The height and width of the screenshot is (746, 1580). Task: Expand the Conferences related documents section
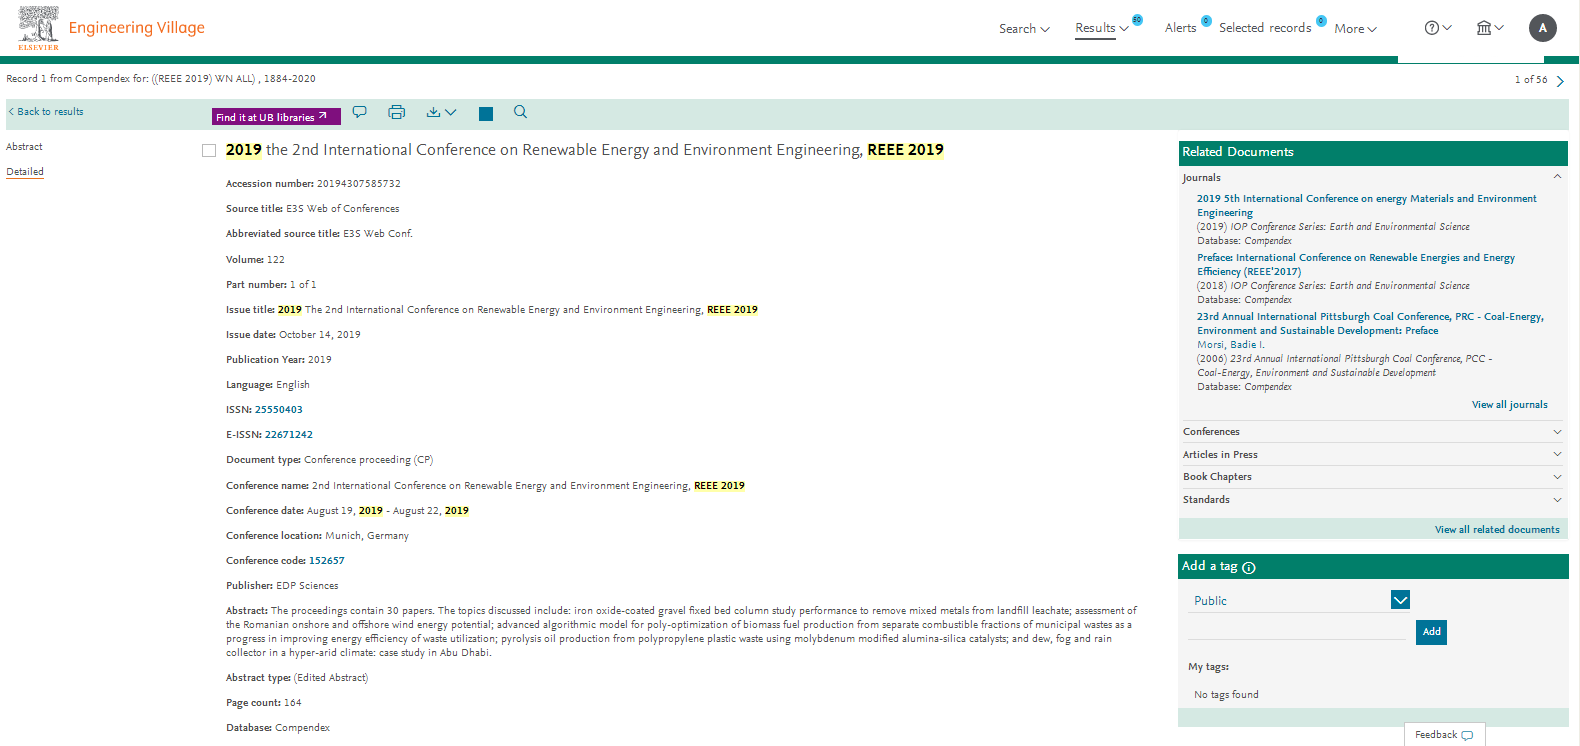tap(1370, 432)
